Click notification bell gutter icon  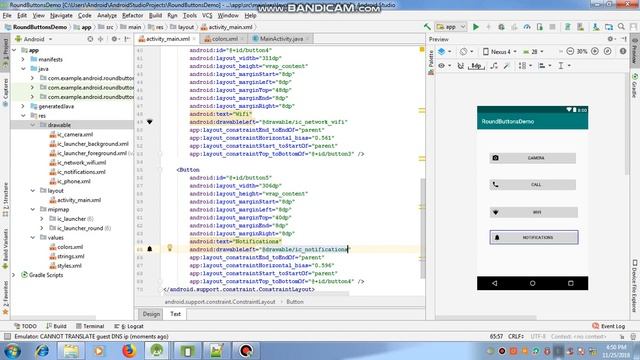tap(150, 249)
